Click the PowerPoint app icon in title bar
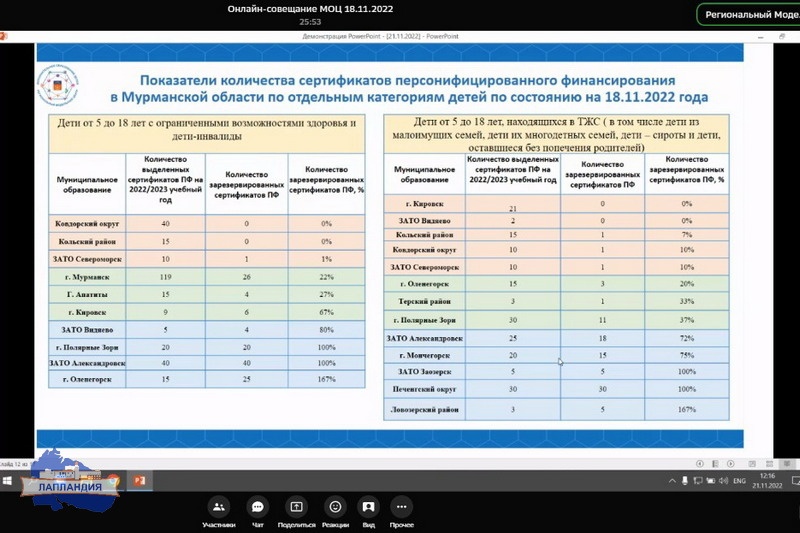This screenshot has width=800, height=533. pos(3,37)
